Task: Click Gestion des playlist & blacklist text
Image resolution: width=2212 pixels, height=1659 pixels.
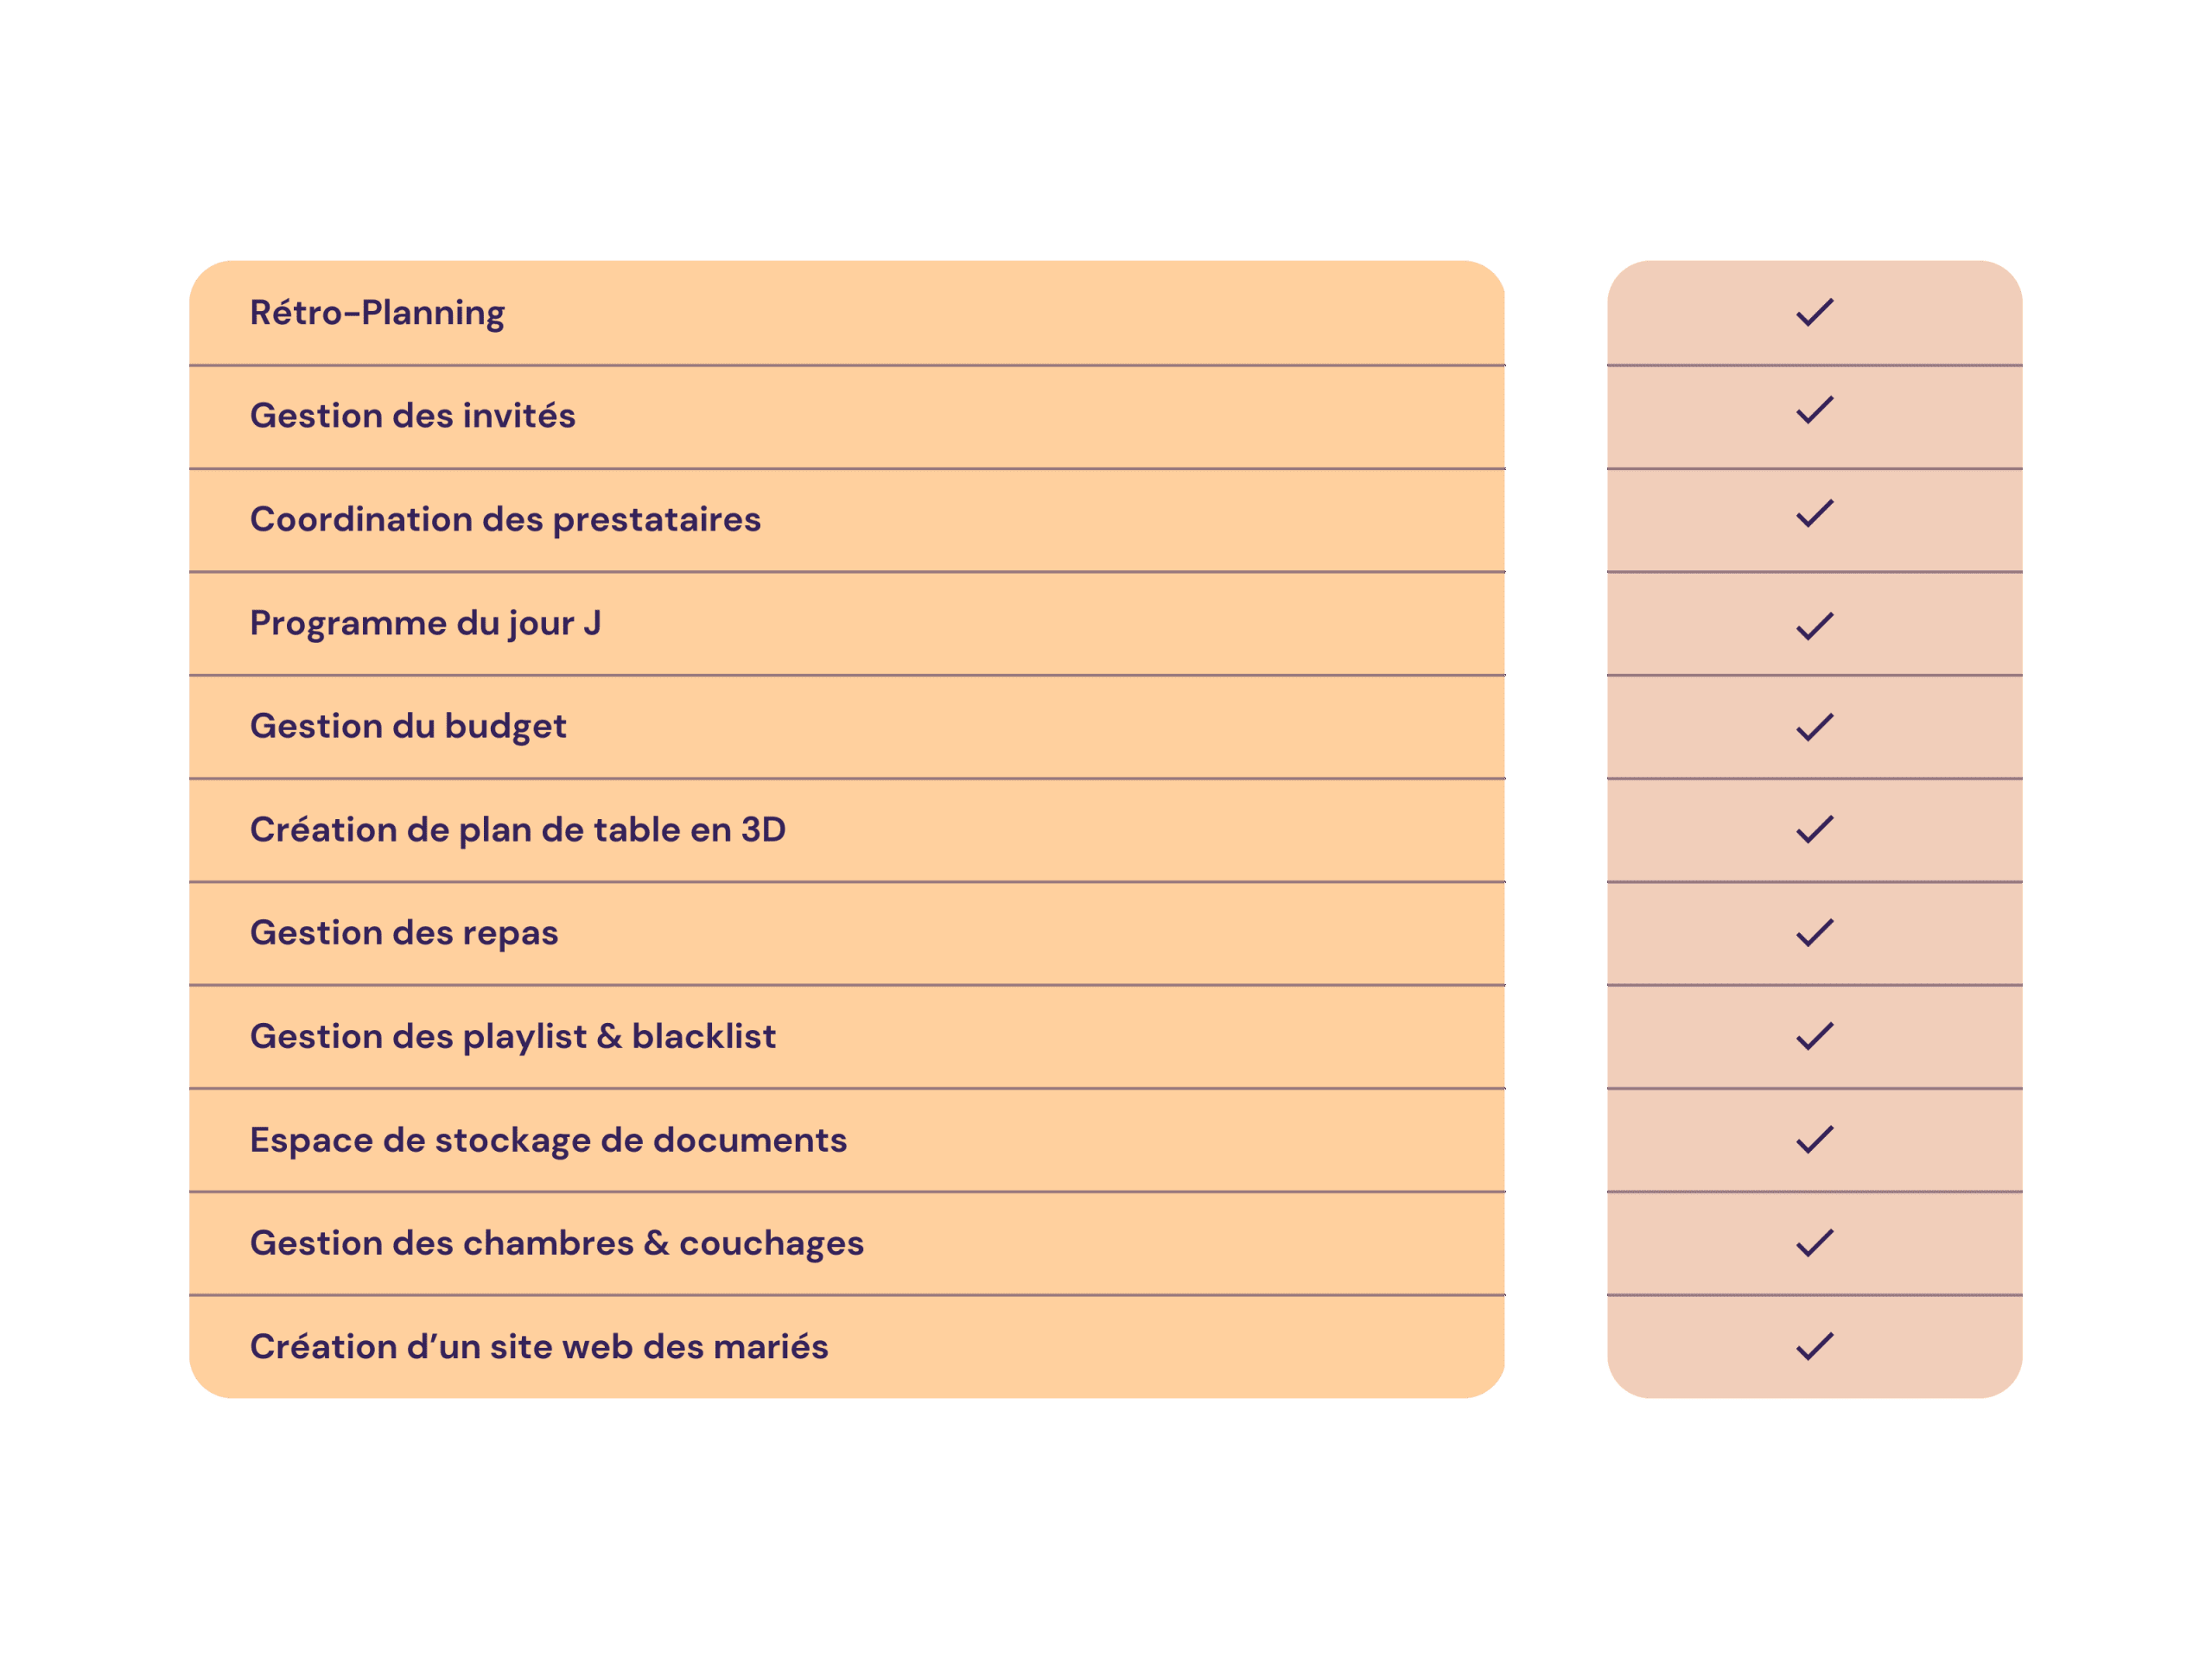Action: (x=513, y=1037)
